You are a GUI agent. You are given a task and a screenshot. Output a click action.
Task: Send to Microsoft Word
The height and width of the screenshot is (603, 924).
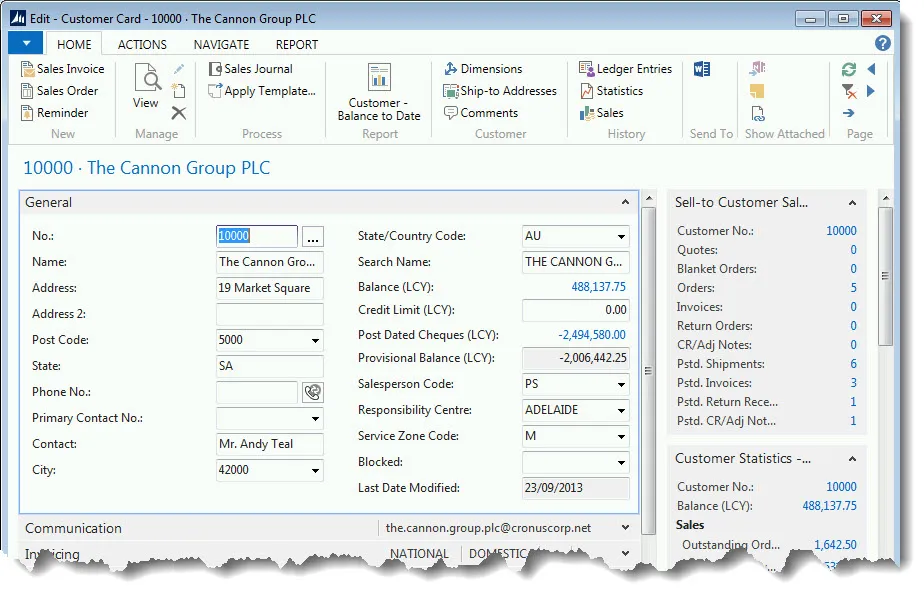click(702, 69)
